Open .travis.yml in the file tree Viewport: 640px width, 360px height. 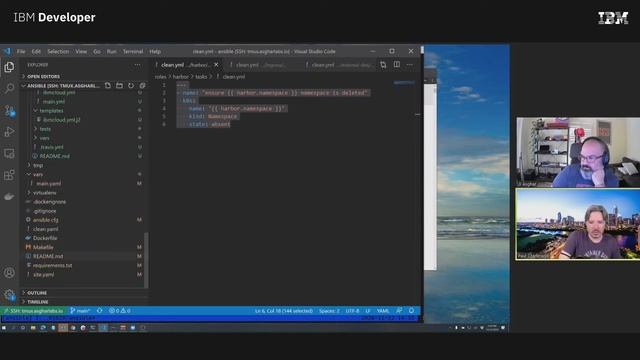[52, 147]
